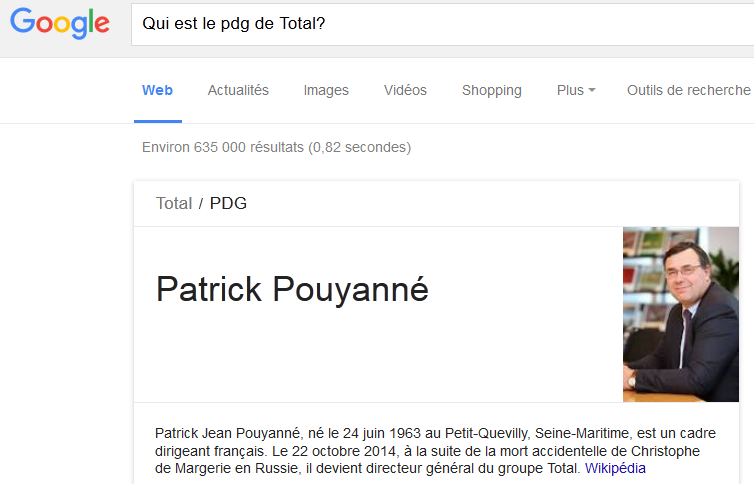This screenshot has height=484, width=754.
Task: Open the Shopping tab
Action: click(491, 90)
